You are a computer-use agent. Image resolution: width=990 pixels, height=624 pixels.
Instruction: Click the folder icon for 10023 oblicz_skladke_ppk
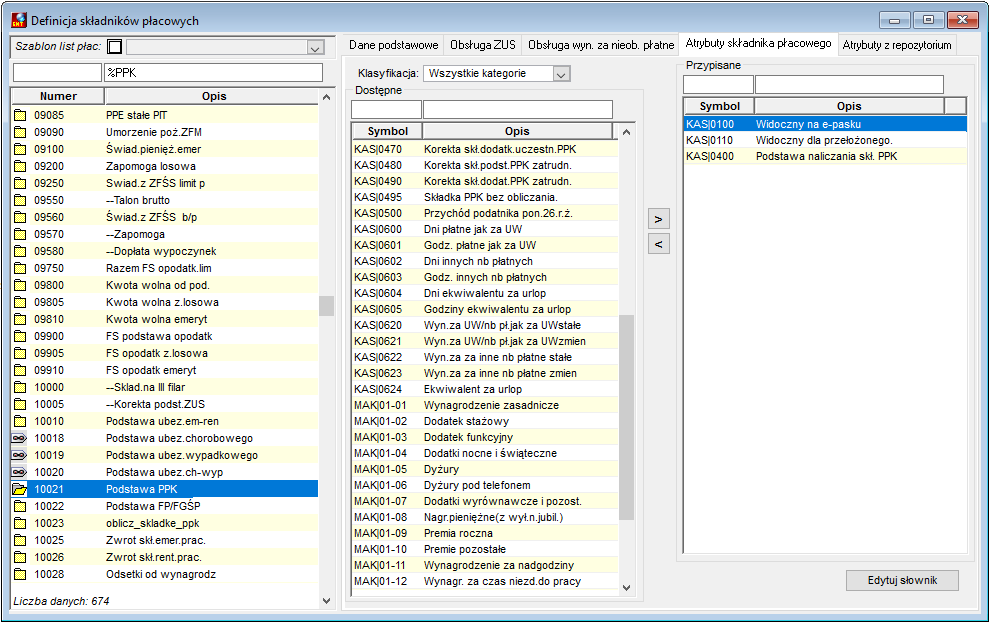click(20, 524)
